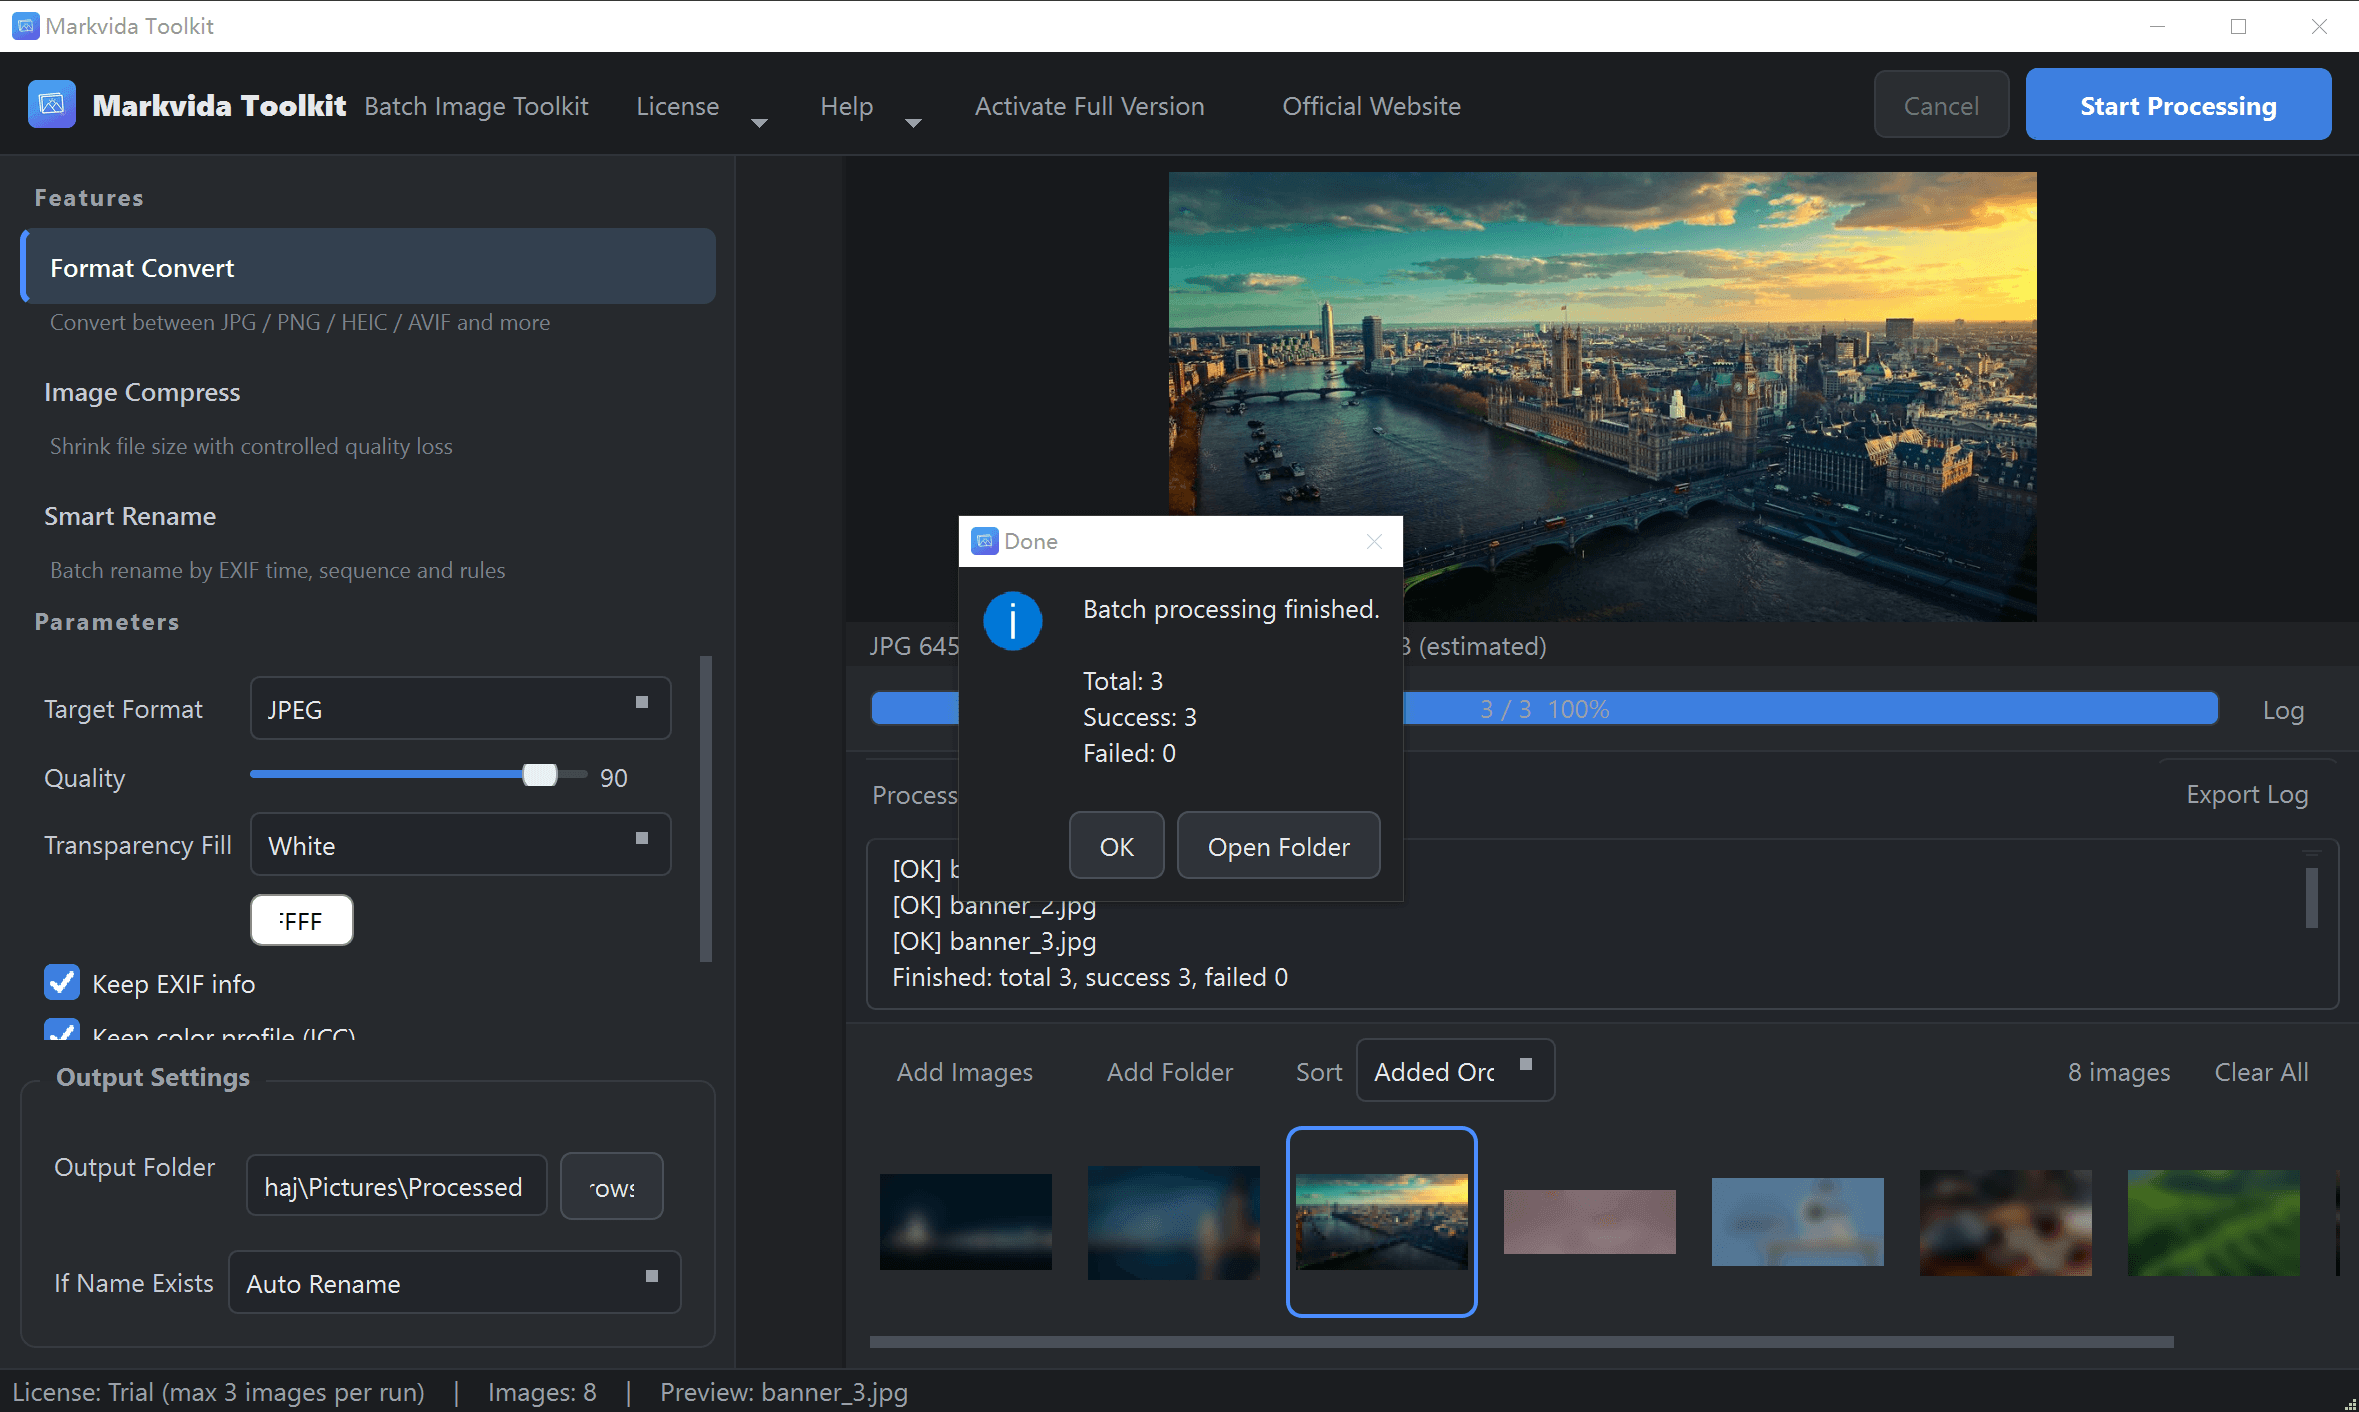Open the If Name Exists dropdown
Viewport: 2359px width, 1412px height.
[x=455, y=1282]
